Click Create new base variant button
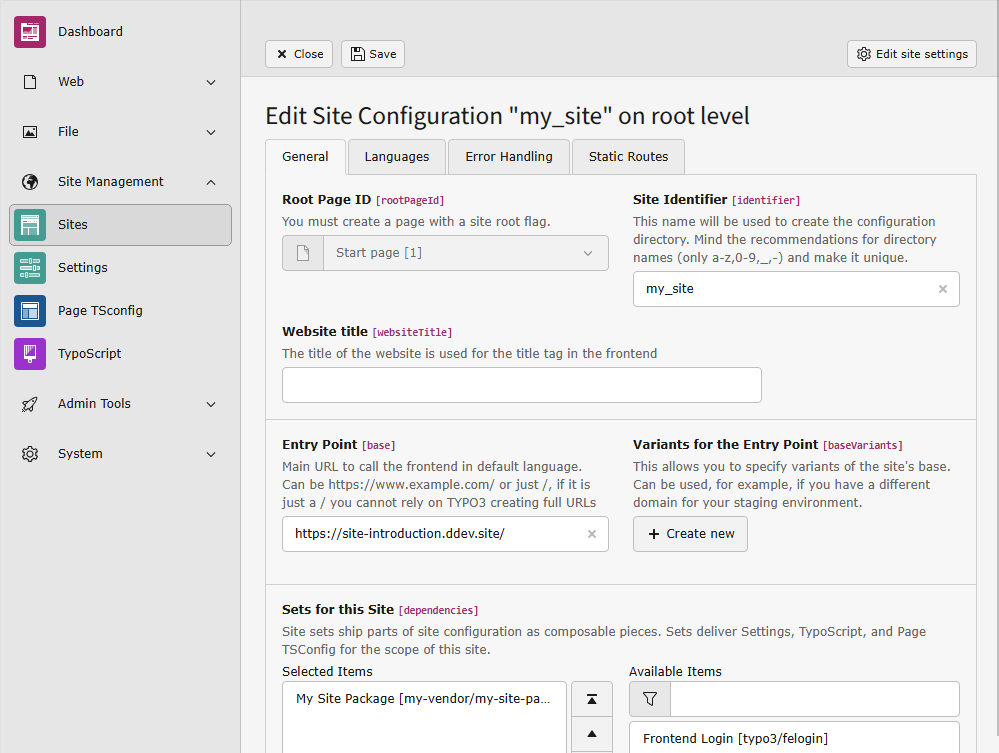This screenshot has width=999, height=753. point(690,534)
